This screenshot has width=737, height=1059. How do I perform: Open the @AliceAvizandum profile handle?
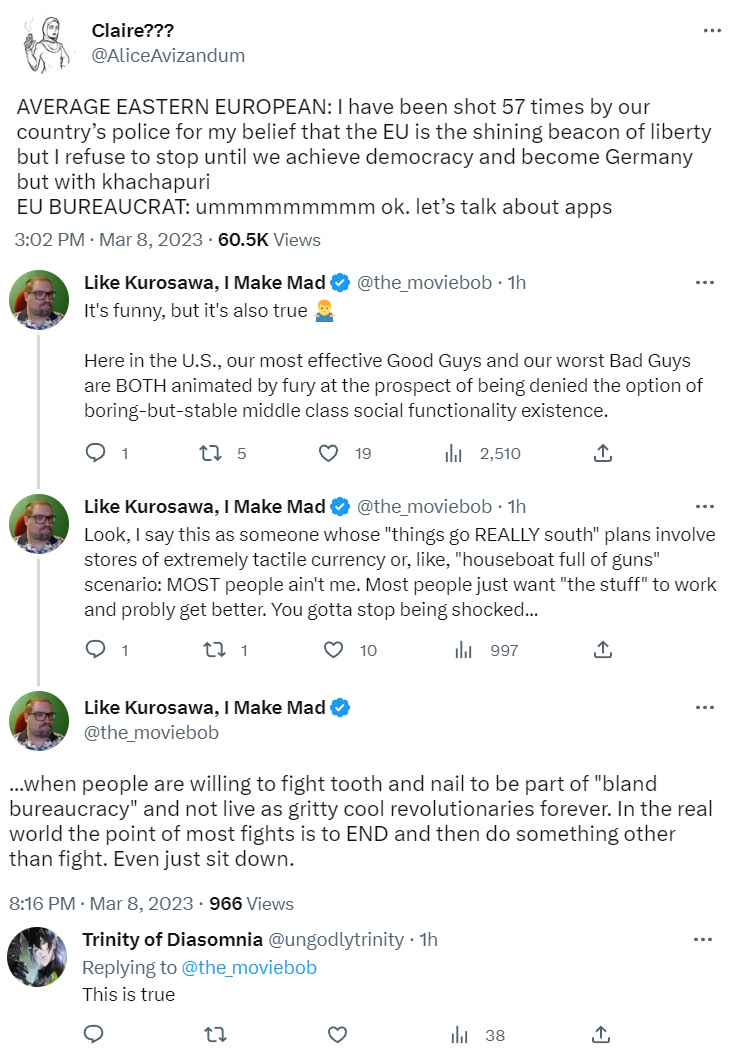168,56
